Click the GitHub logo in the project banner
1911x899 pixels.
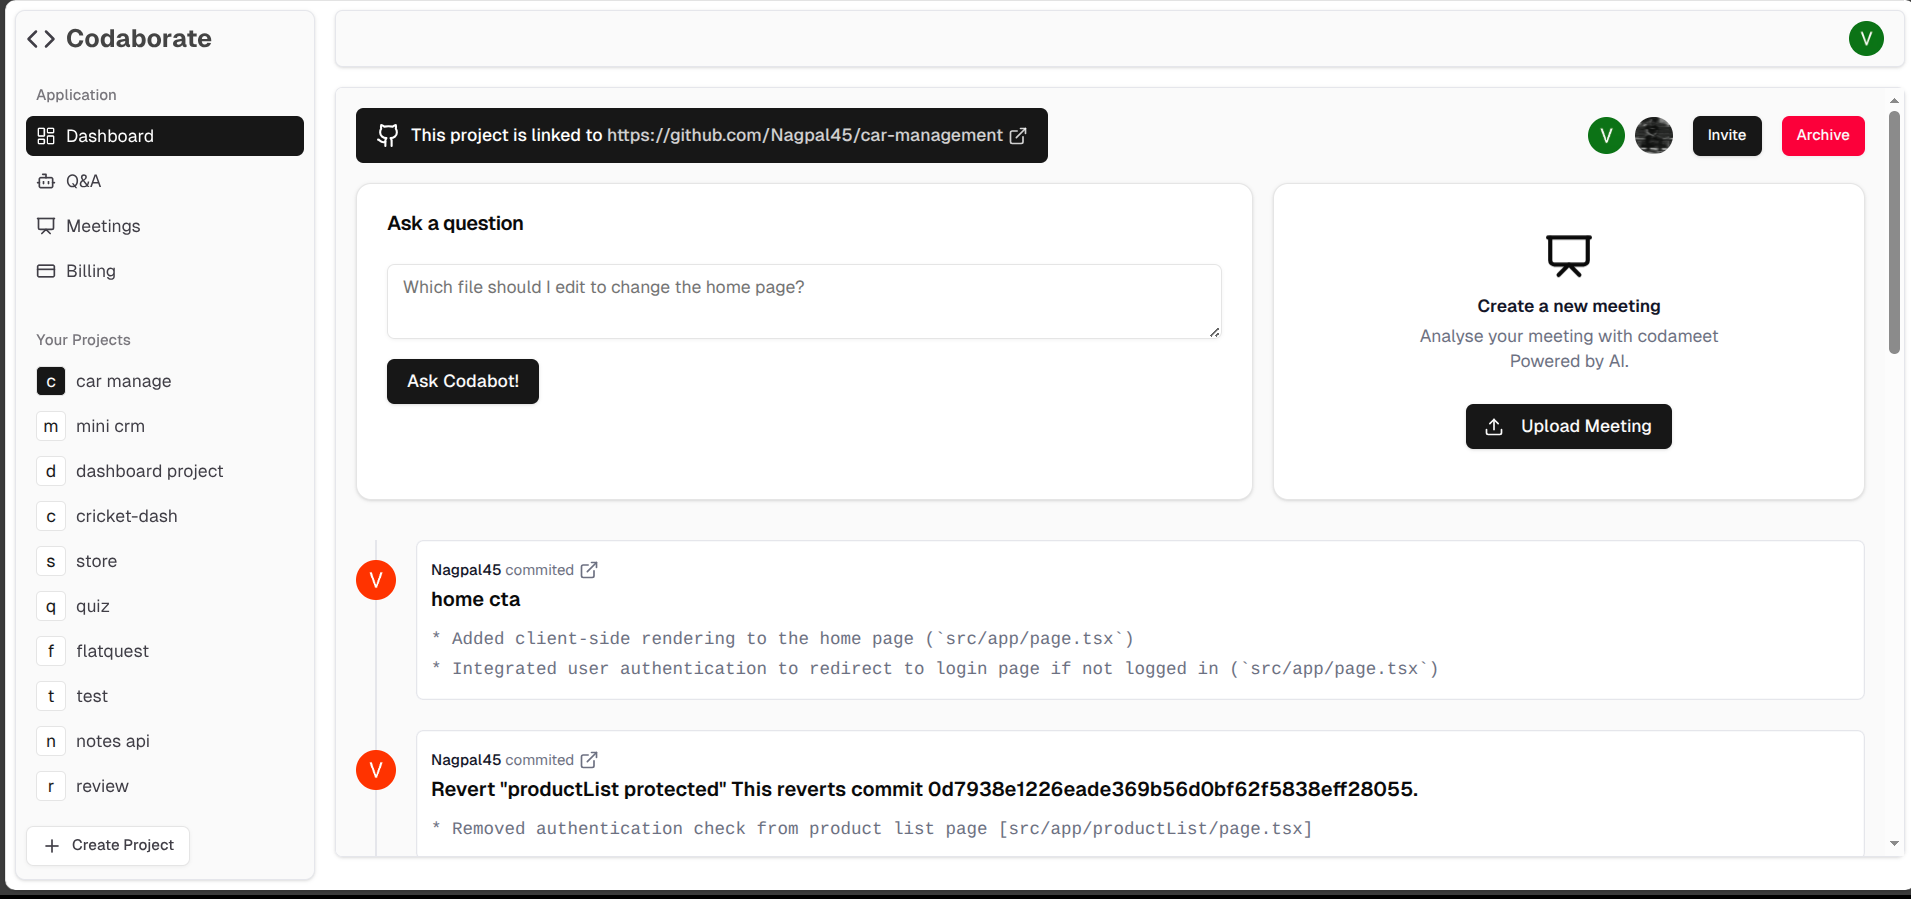coord(387,135)
